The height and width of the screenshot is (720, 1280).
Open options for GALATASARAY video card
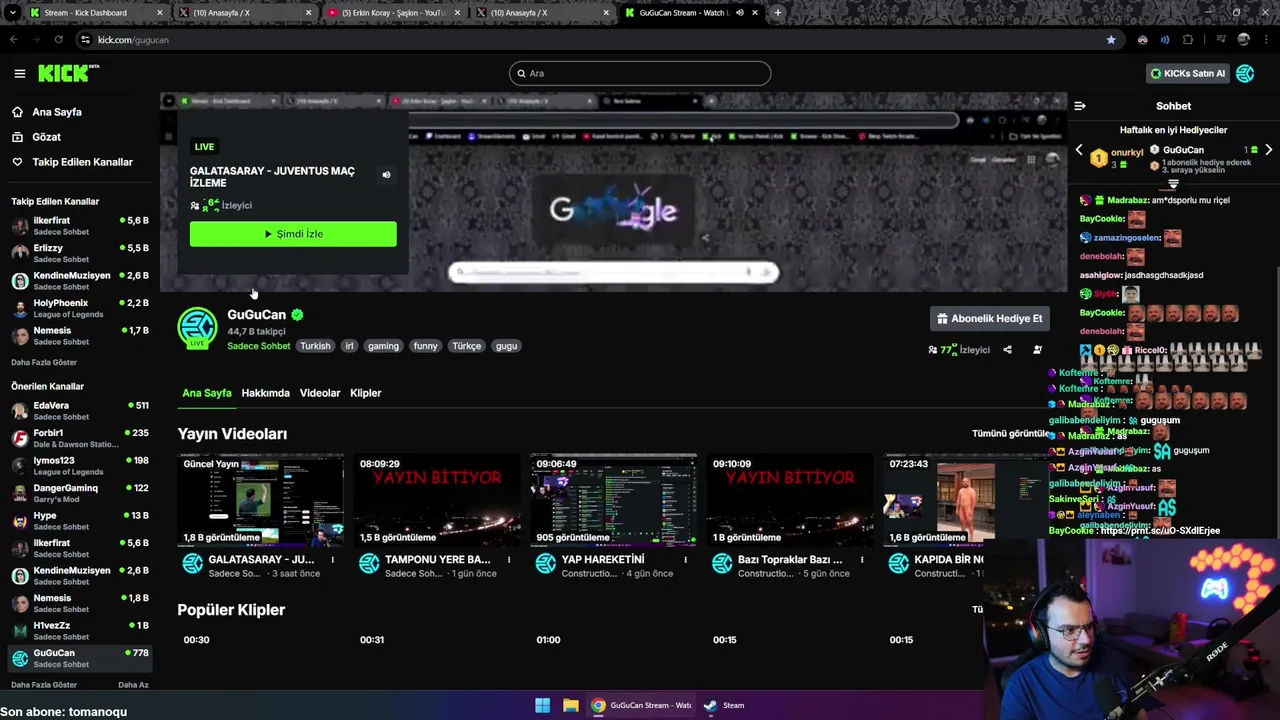[333, 560]
